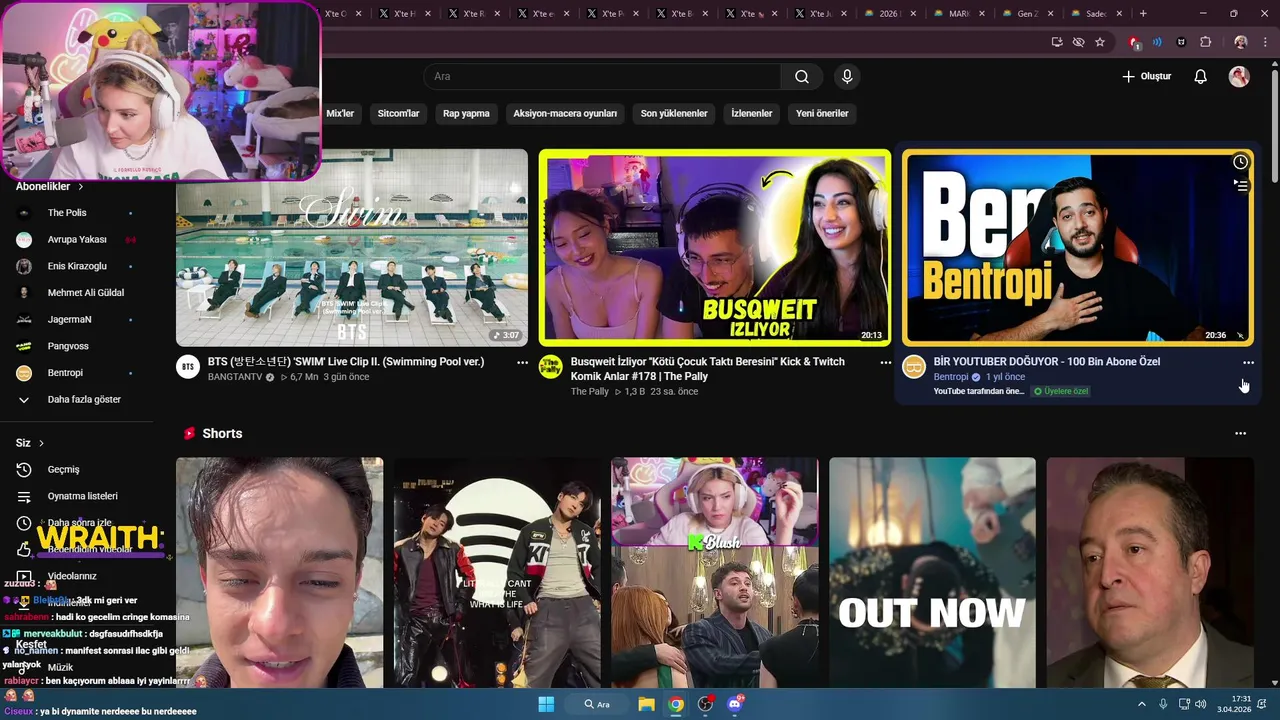Open Discord from taskbar
The height and width of the screenshot is (720, 1280).
tap(736, 704)
